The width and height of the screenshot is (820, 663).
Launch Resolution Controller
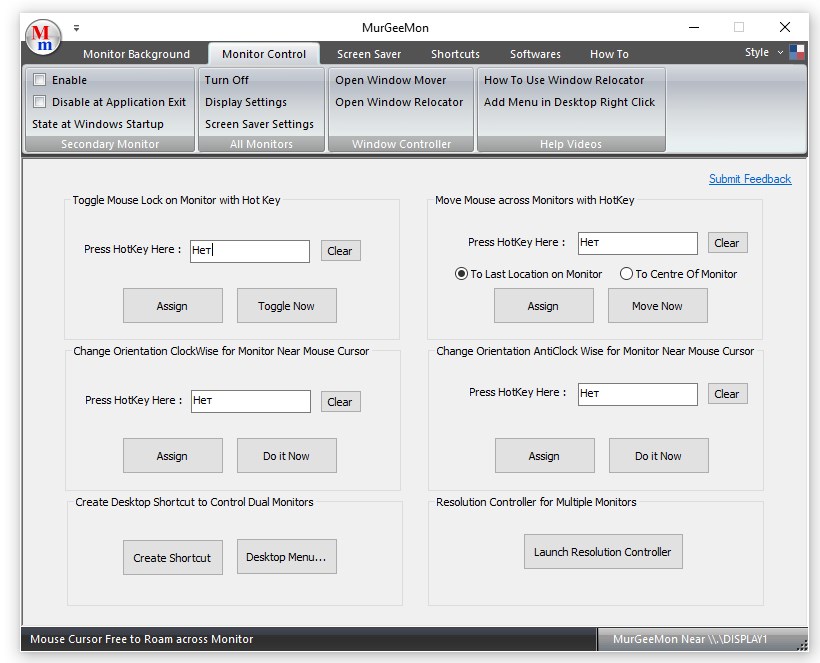click(x=603, y=552)
